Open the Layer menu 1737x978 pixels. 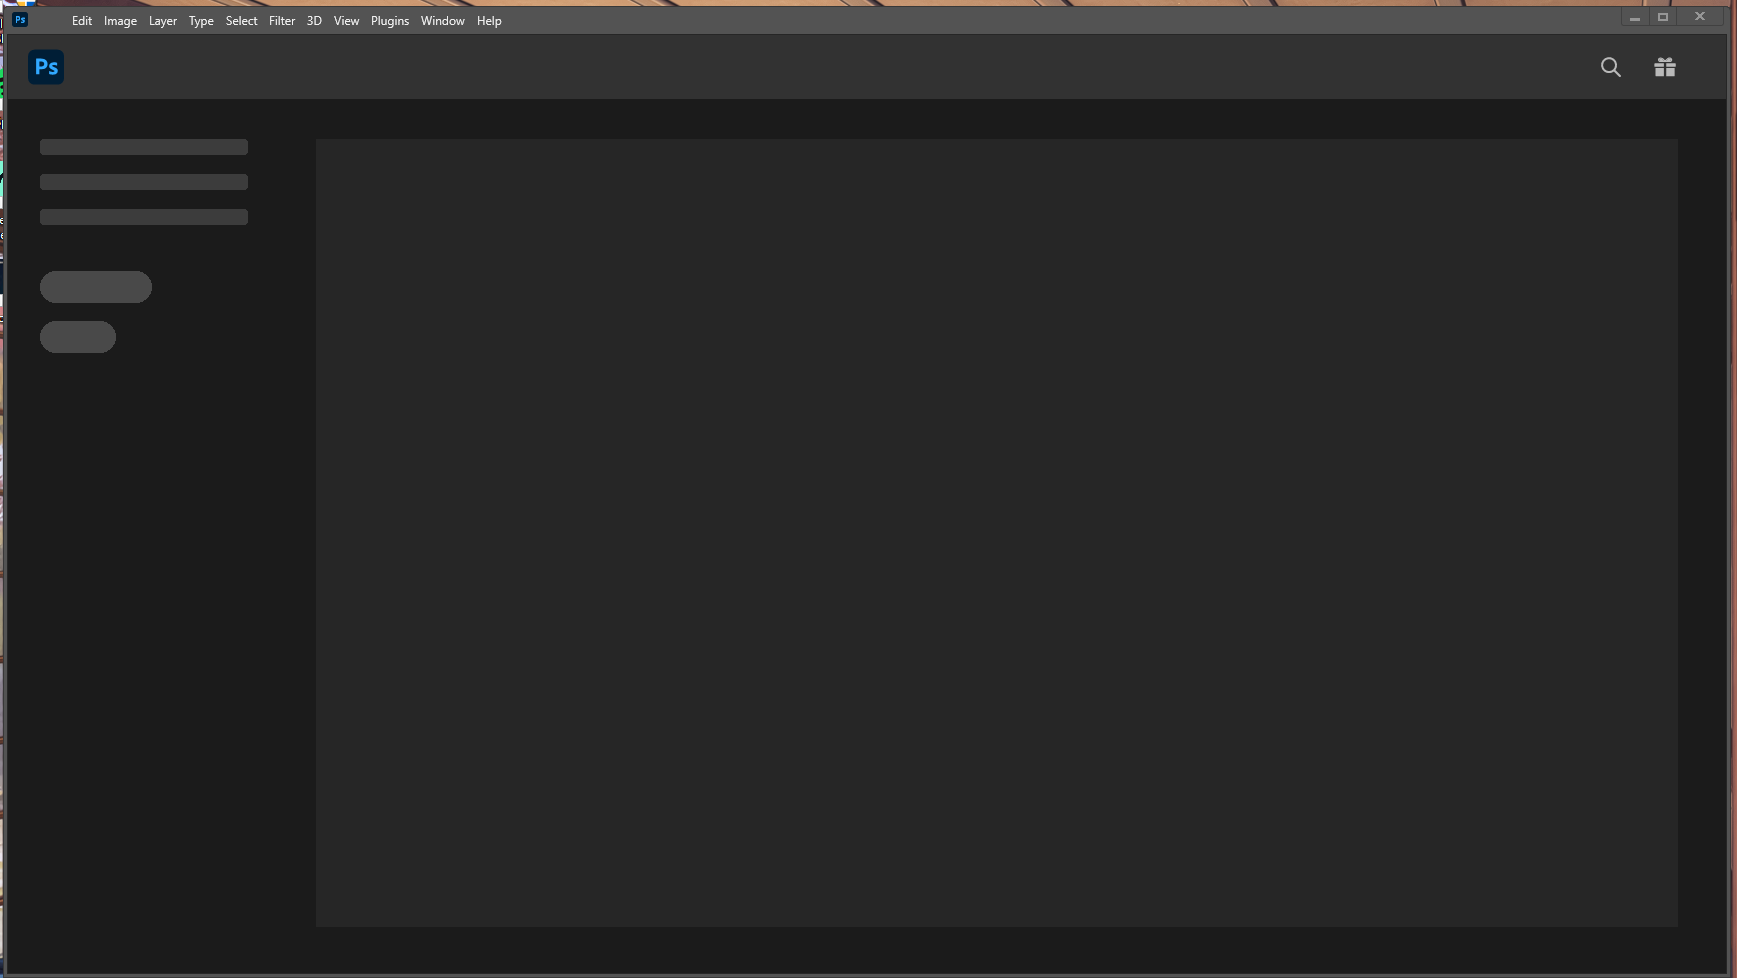coord(162,20)
